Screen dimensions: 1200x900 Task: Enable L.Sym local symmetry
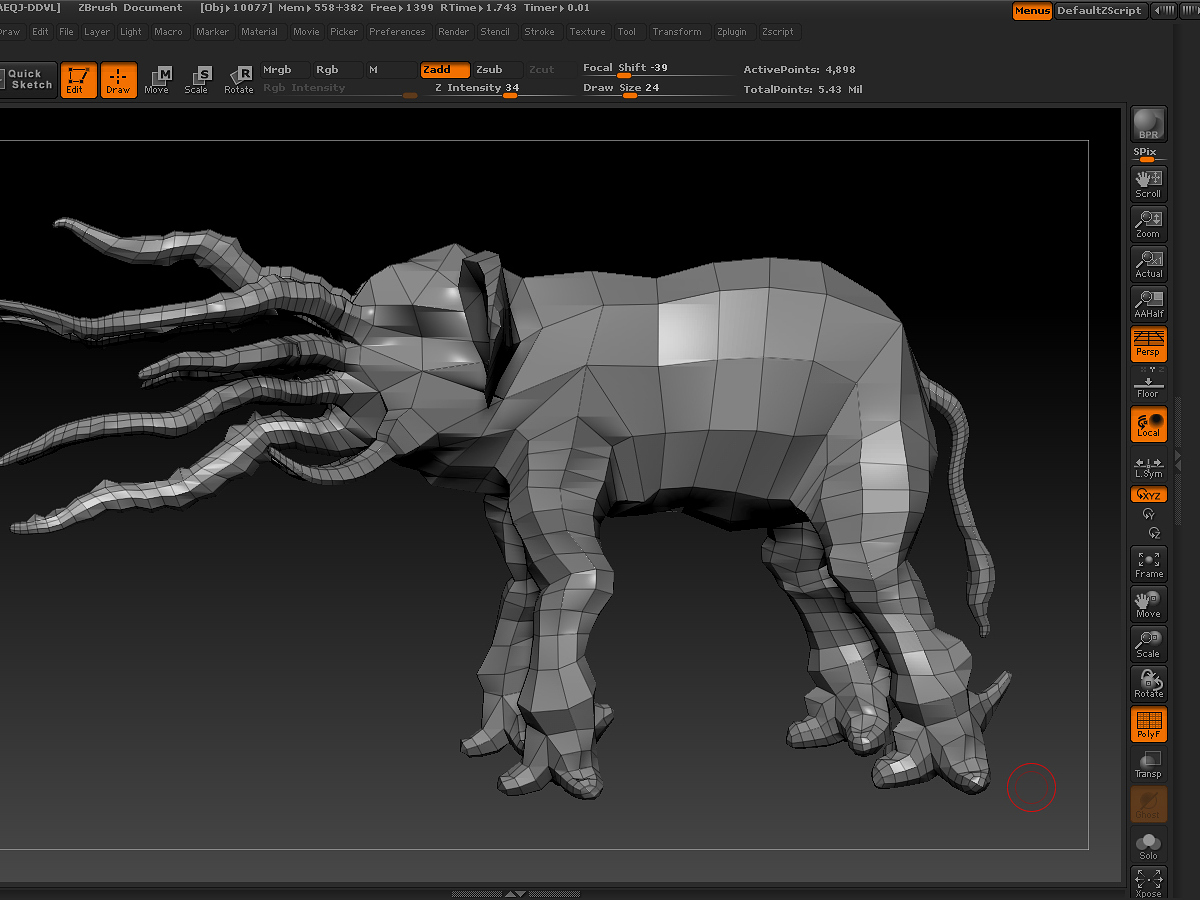tap(1148, 466)
